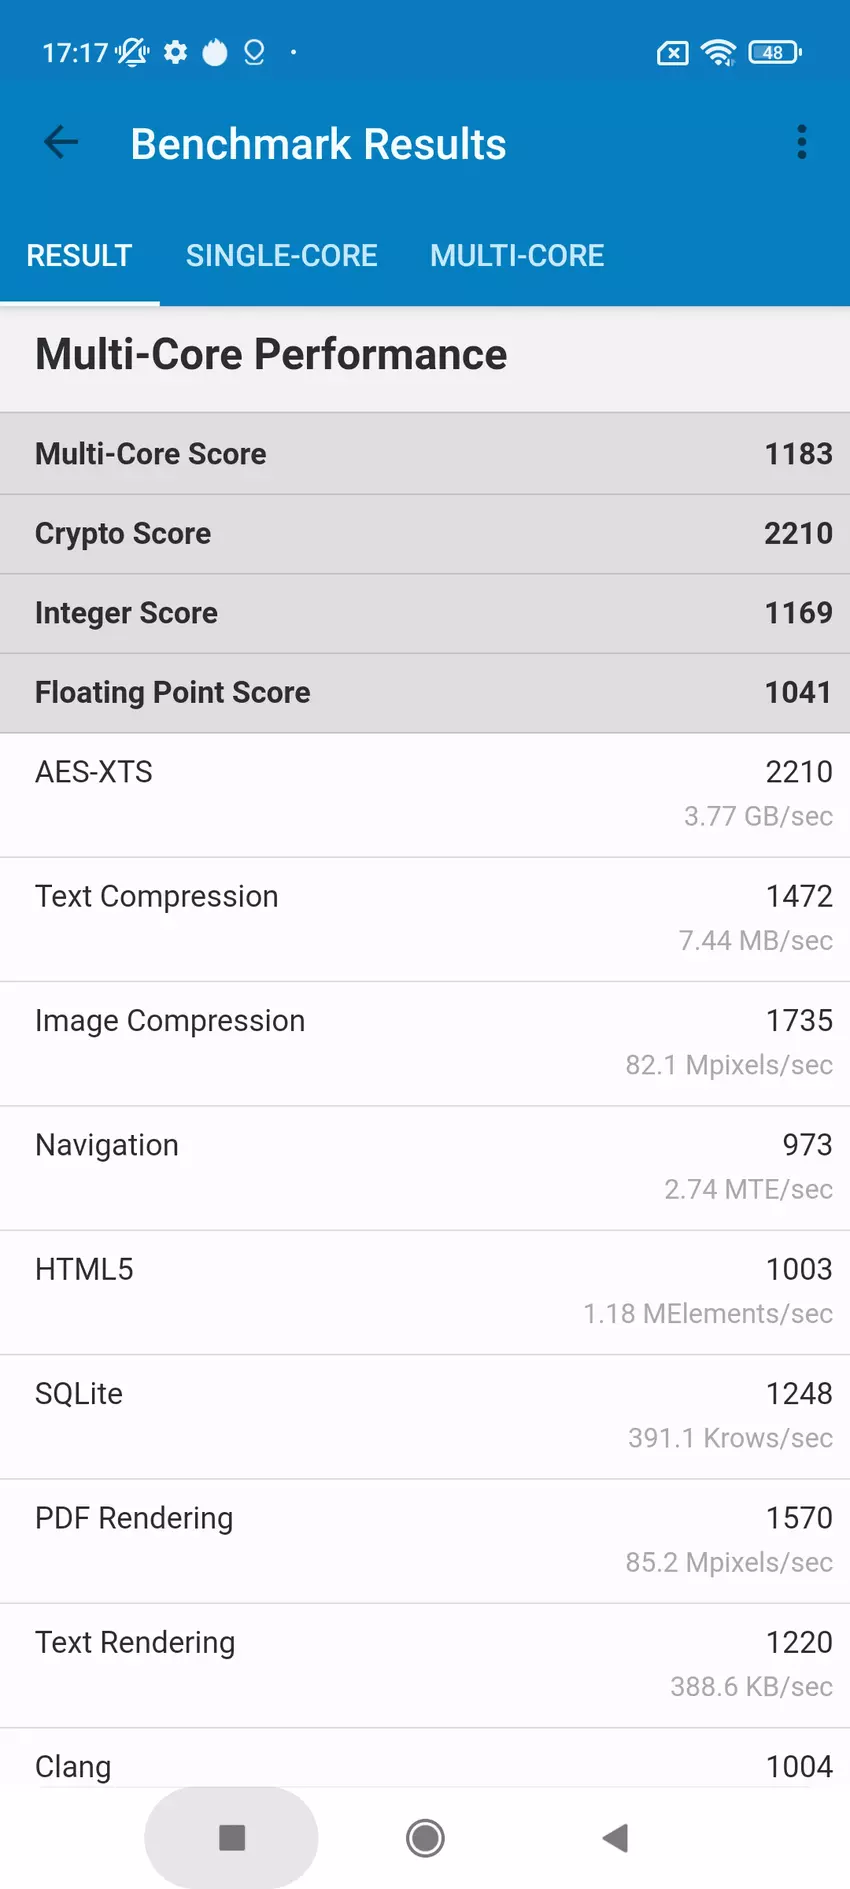
Task: Tap the battery indicator icon
Action: (775, 52)
